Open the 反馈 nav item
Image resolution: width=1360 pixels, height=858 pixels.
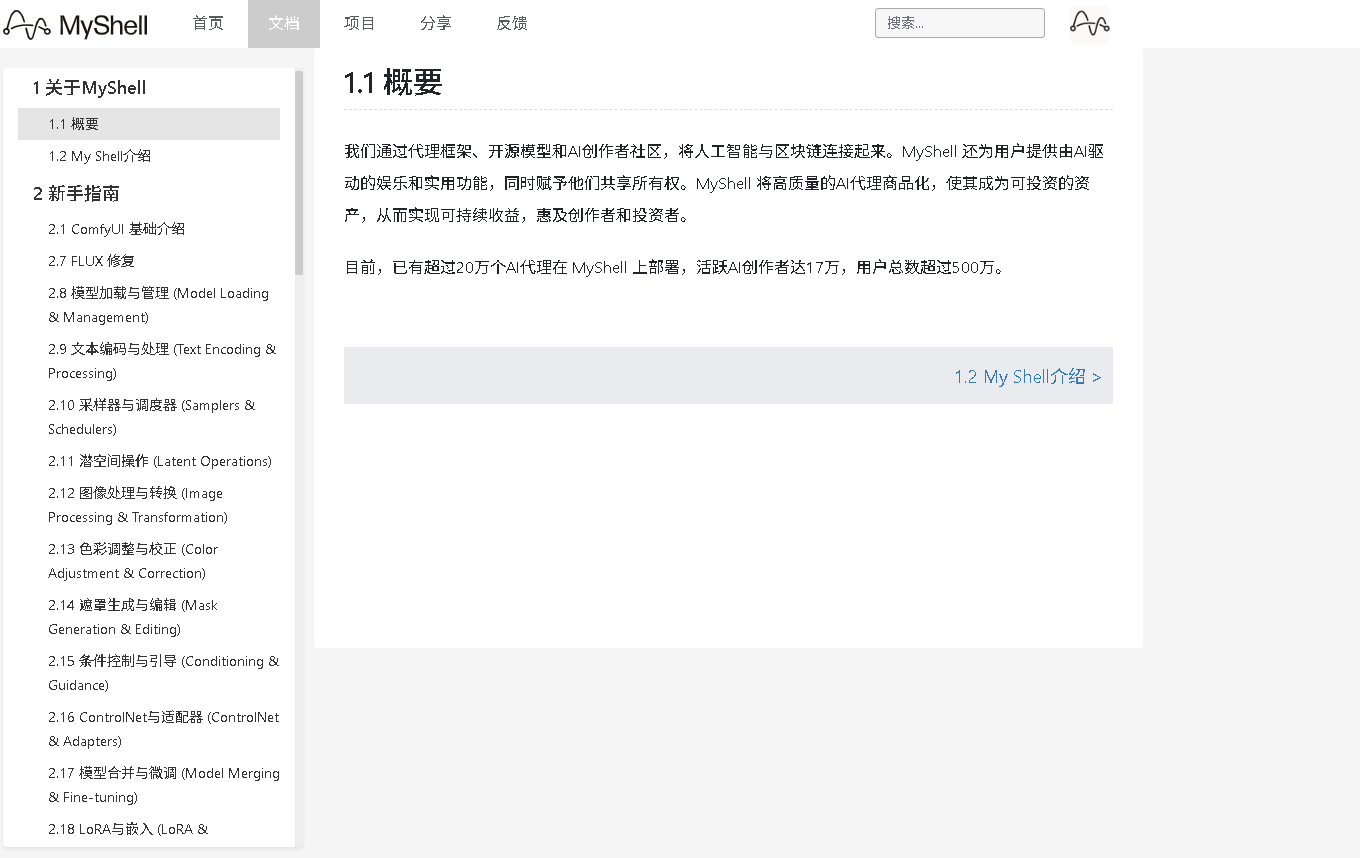pyautogui.click(x=512, y=23)
